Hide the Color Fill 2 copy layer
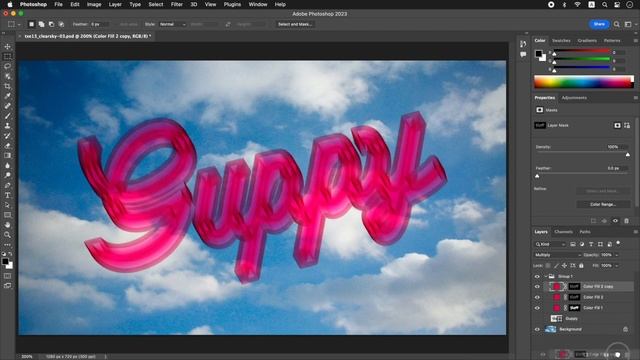 click(x=537, y=287)
